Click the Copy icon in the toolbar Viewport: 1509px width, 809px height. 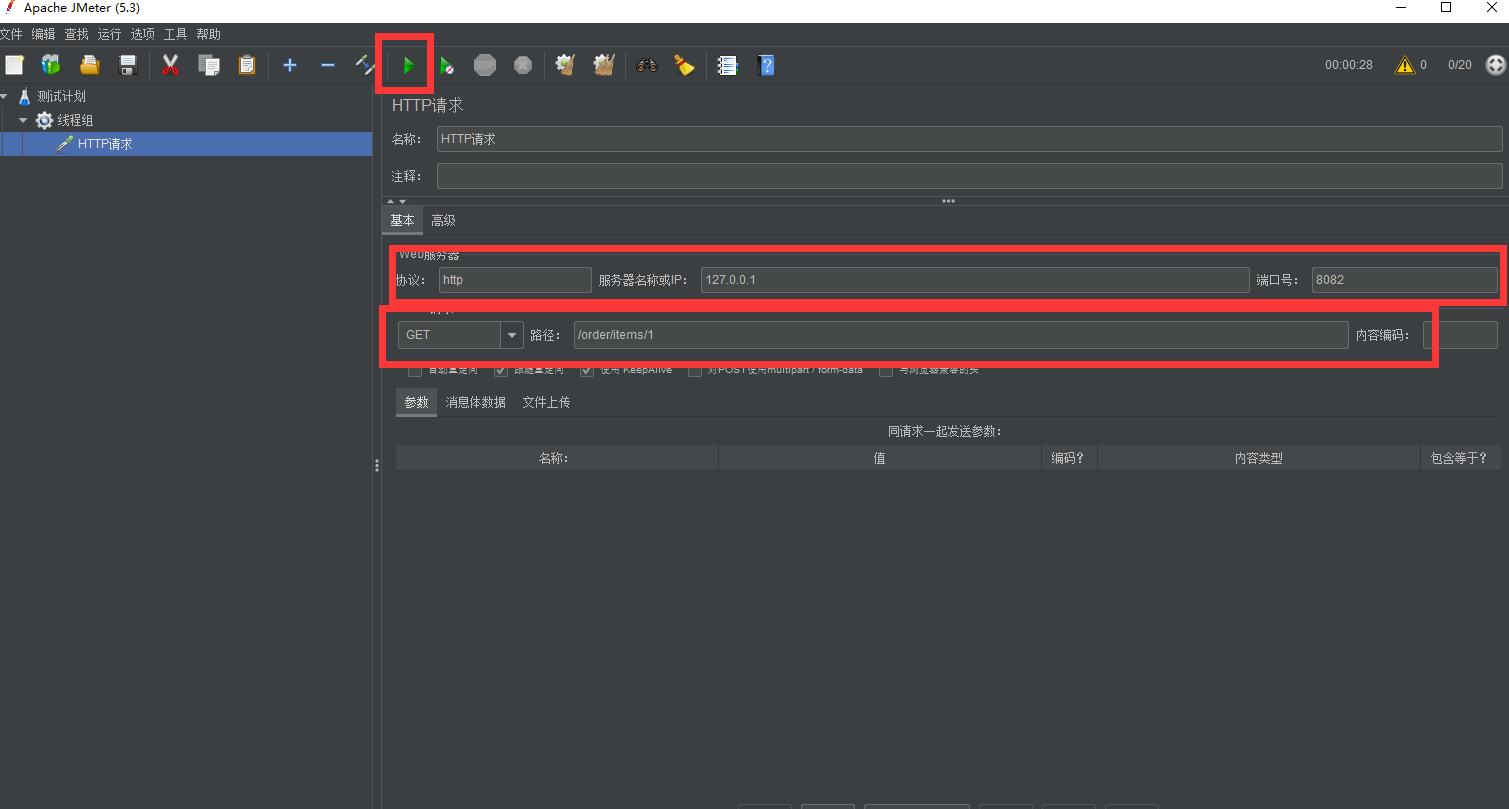(209, 65)
